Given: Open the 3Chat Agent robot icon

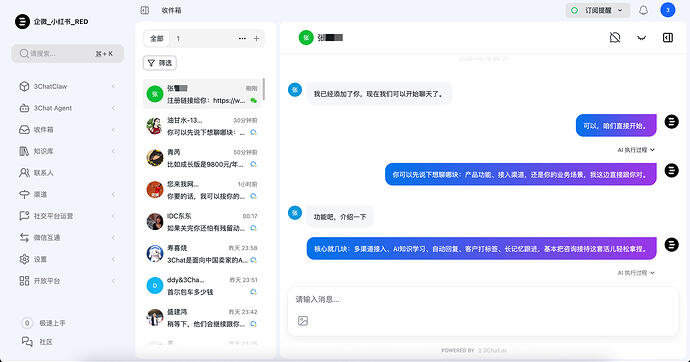Looking at the screenshot, I should 24,108.
